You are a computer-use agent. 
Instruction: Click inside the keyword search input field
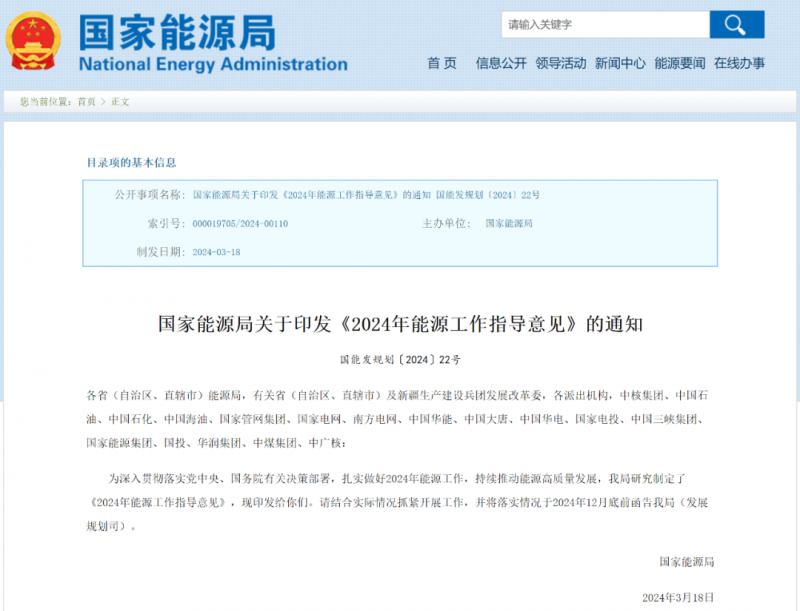(x=602, y=23)
